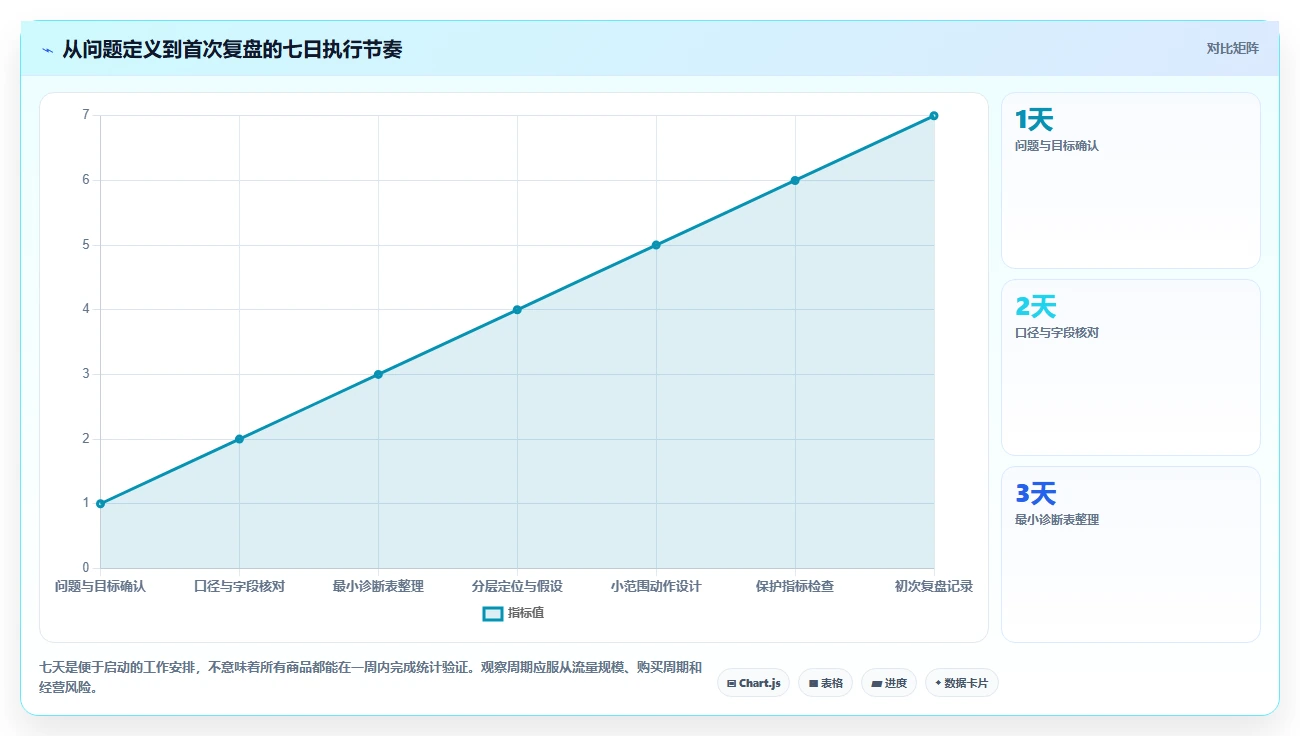Select the data point above 小范围动作设计
This screenshot has height=736, width=1300.
coord(656,245)
